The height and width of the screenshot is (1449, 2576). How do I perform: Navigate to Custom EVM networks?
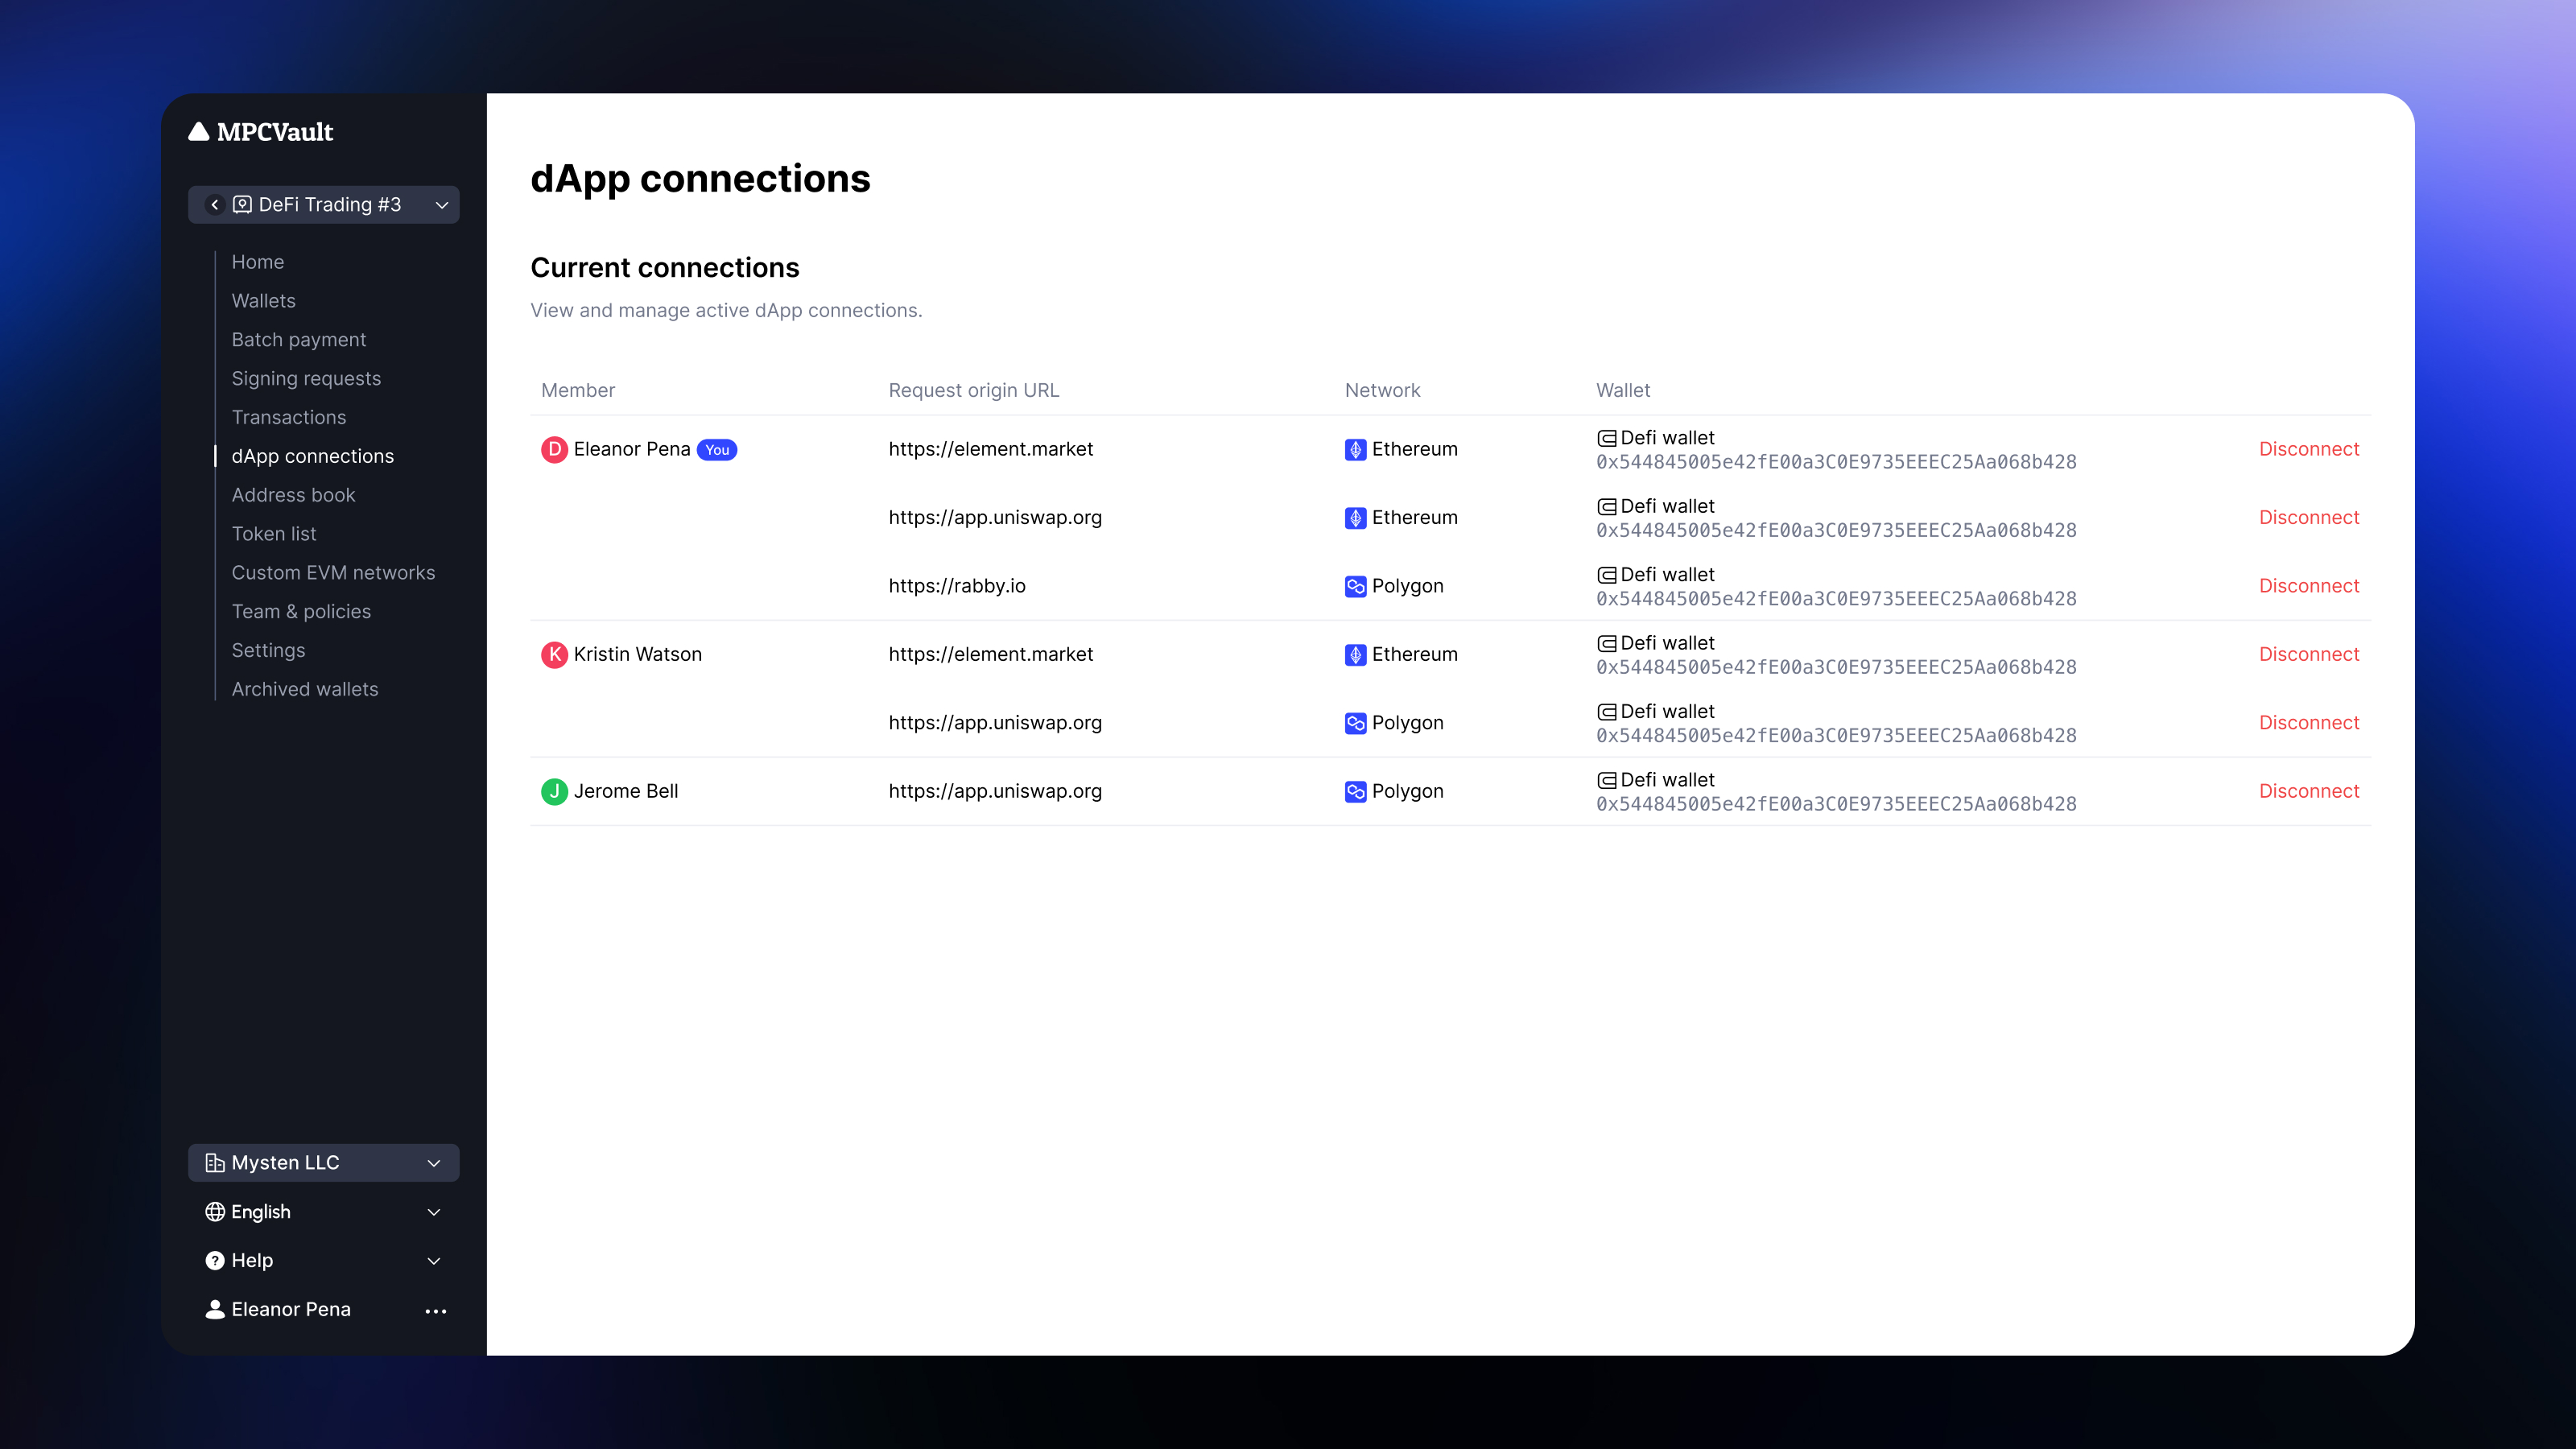(333, 572)
